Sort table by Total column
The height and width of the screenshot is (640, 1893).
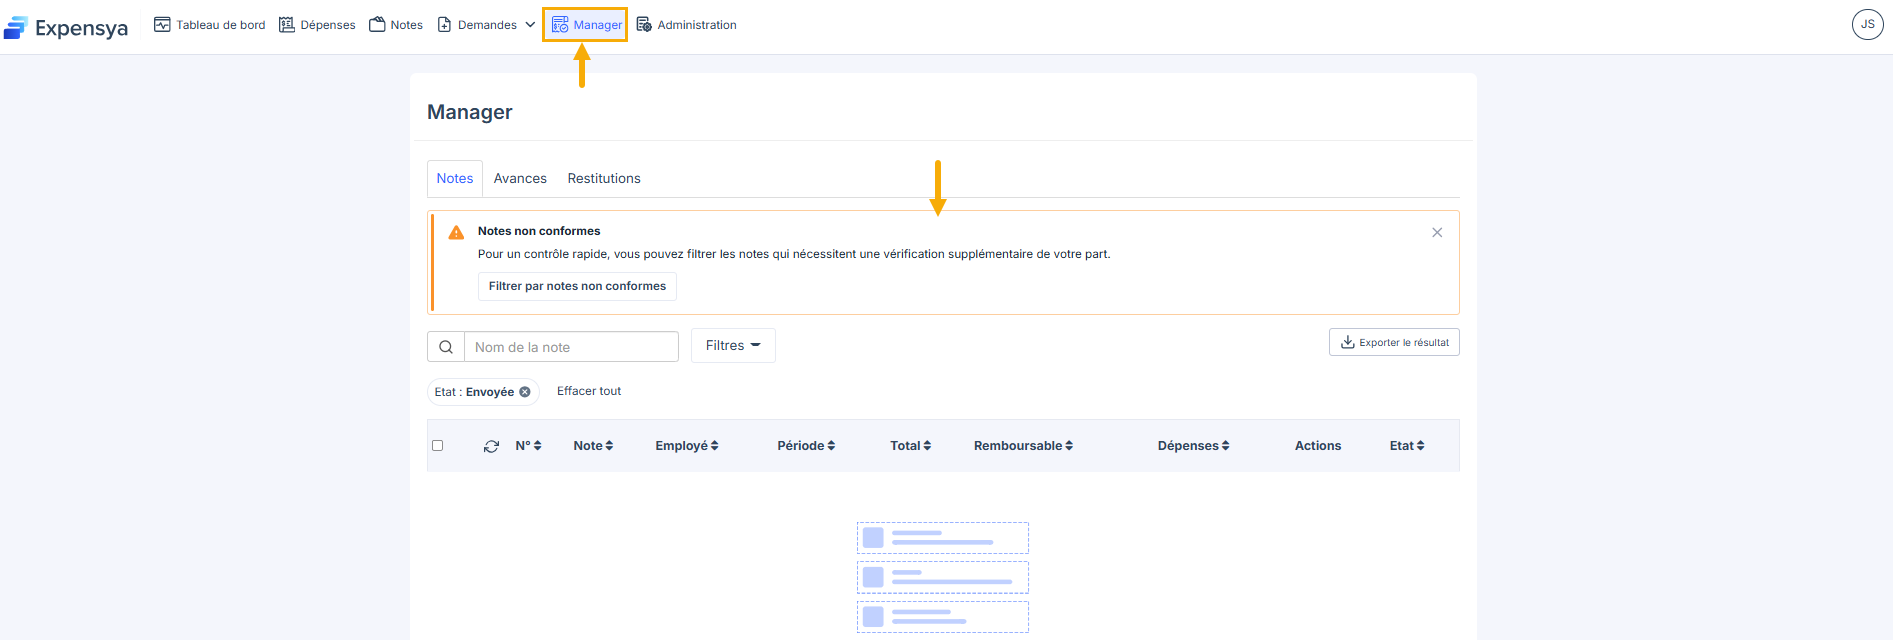pos(911,446)
